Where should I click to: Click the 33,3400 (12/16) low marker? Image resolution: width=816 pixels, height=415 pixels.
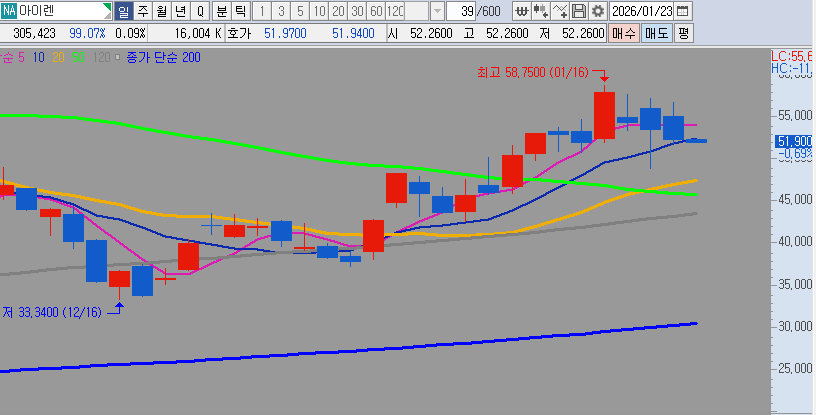click(51, 313)
